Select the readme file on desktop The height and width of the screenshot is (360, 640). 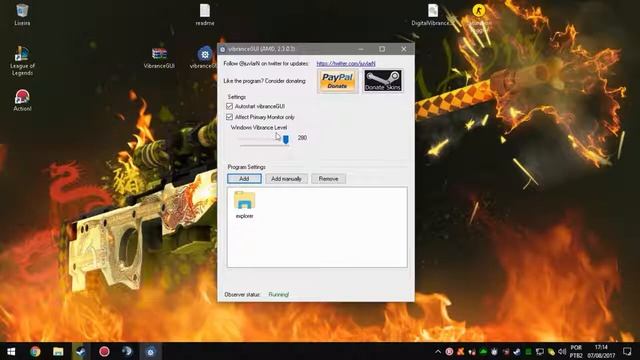coord(205,15)
